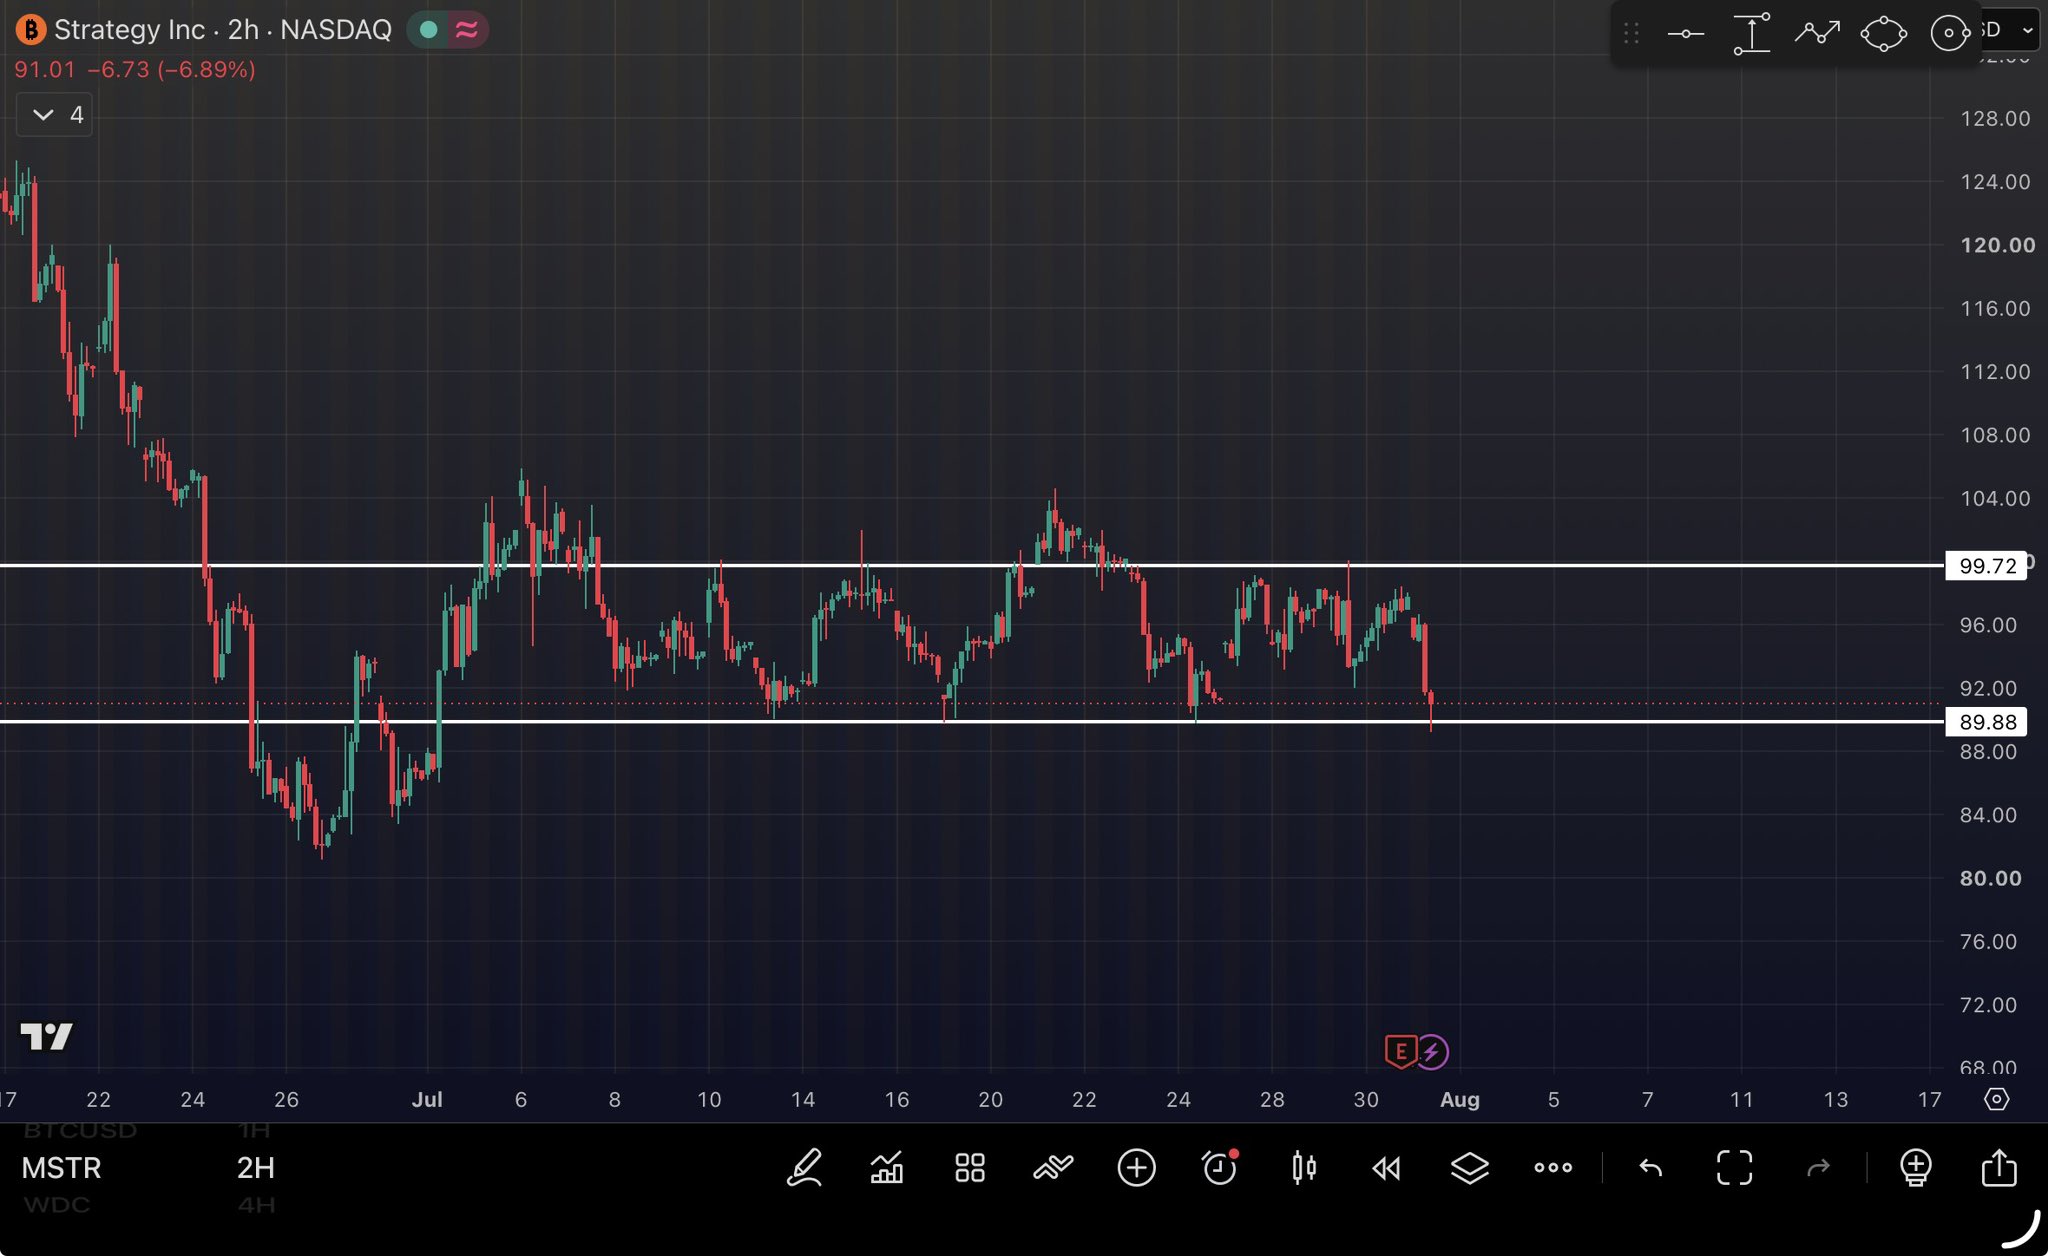Image resolution: width=2048 pixels, height=1256 pixels.
Task: Tap the lightbulb with plus icon
Action: (1915, 1167)
